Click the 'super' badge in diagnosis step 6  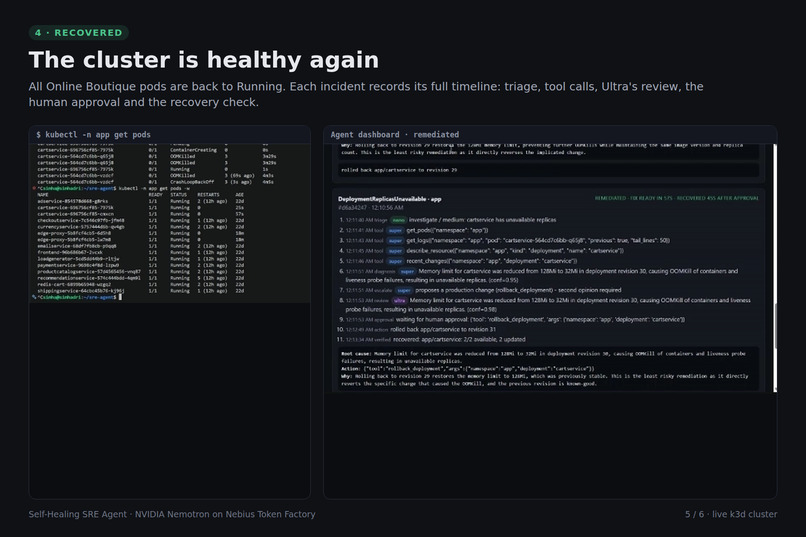click(x=407, y=271)
